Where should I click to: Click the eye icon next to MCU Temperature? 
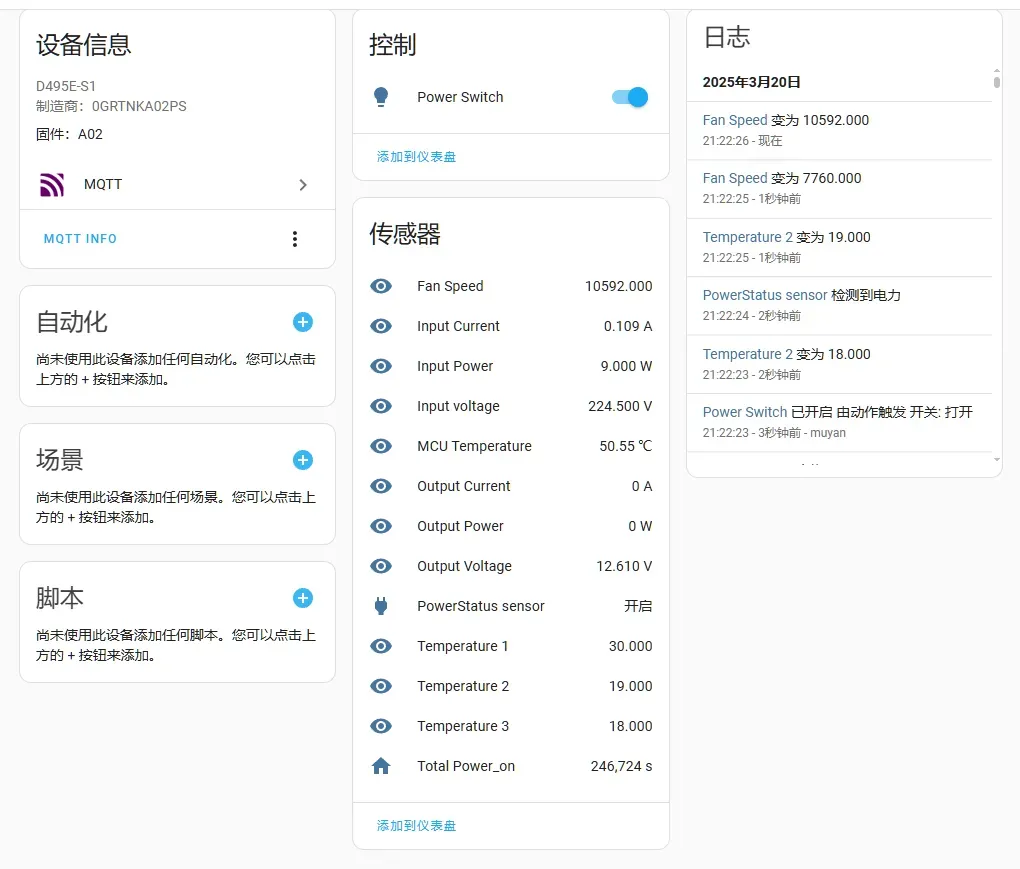(381, 446)
